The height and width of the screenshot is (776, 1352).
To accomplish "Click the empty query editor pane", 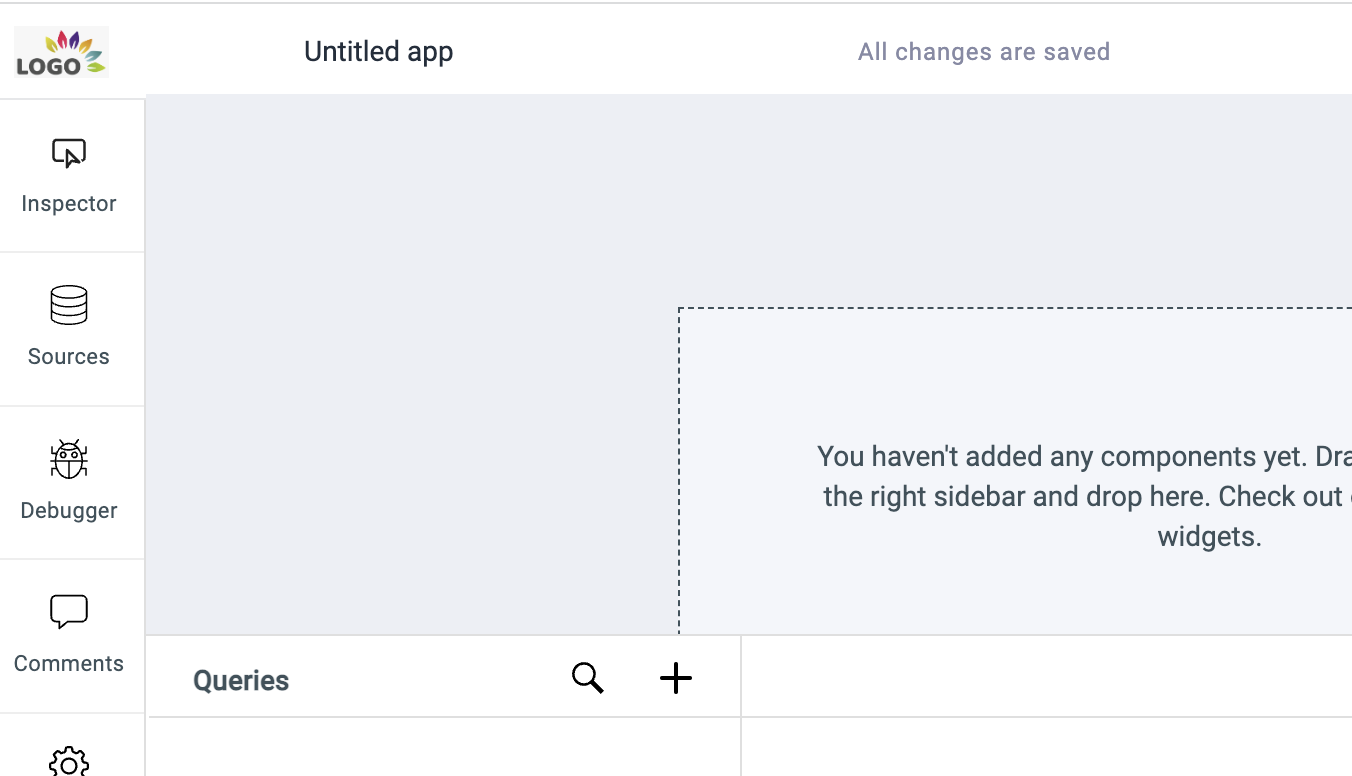I will (1047, 706).
